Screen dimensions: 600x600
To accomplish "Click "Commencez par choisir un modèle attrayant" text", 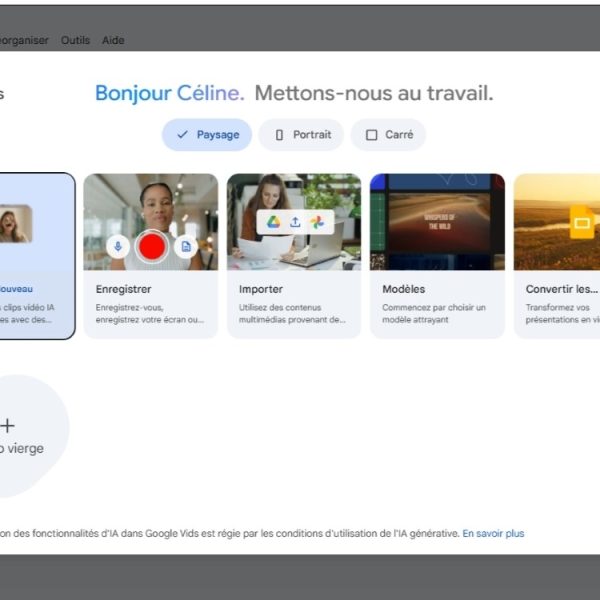I will click(x=434, y=313).
